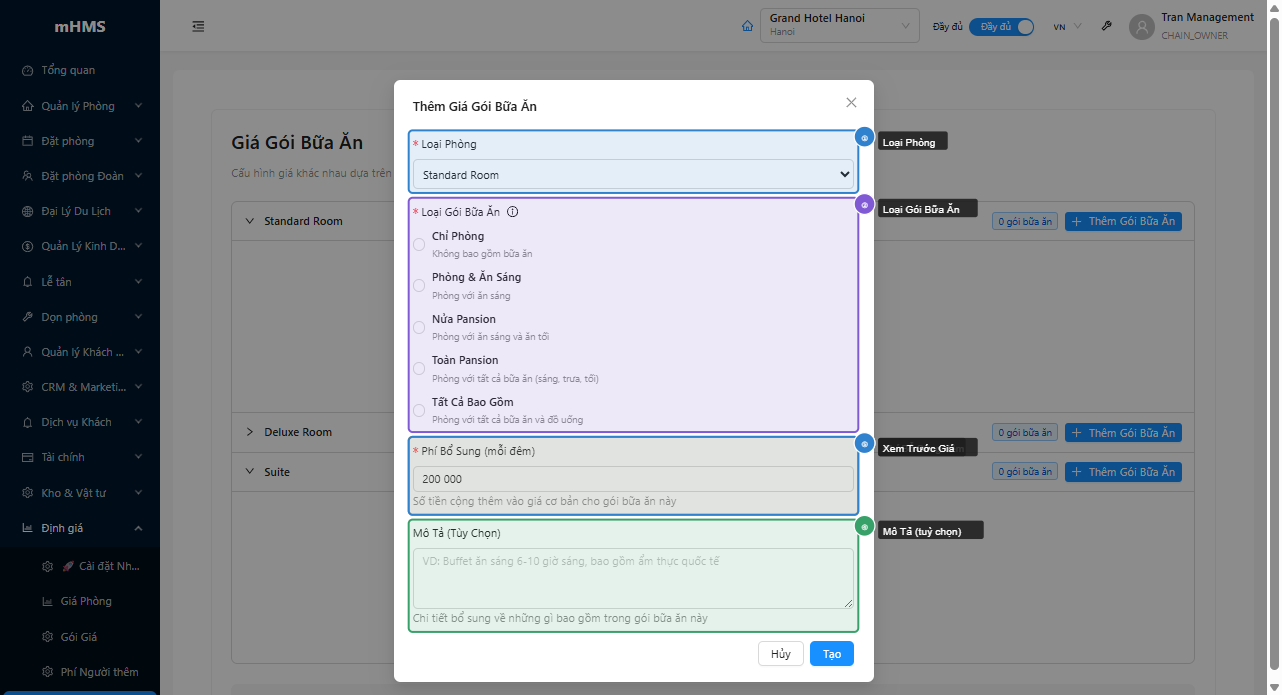Click the purple marker for Loại Gói Bữa Ăn
The width and height of the screenshot is (1282, 695).
[865, 205]
